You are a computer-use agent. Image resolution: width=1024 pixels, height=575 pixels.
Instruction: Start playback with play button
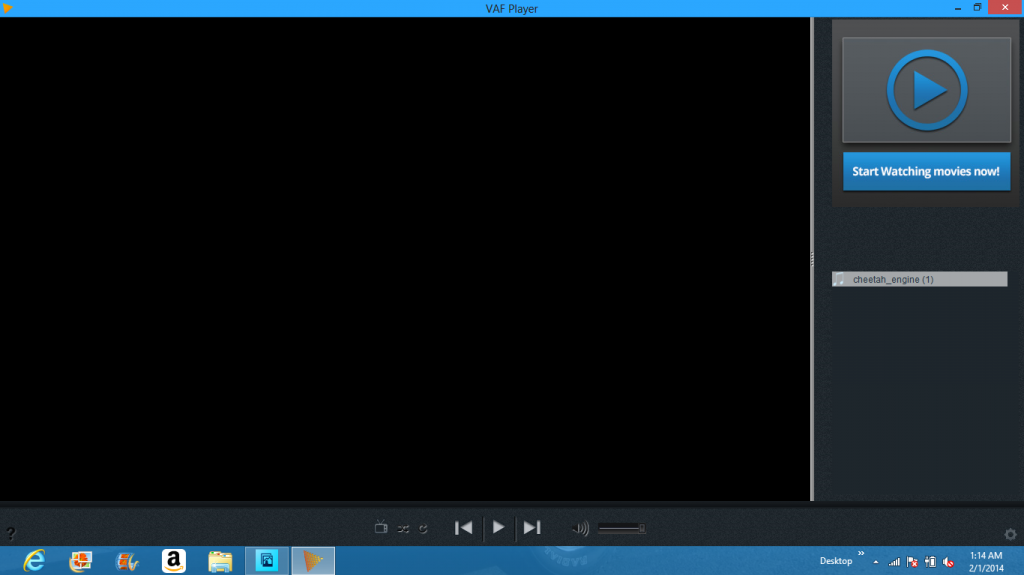498,527
